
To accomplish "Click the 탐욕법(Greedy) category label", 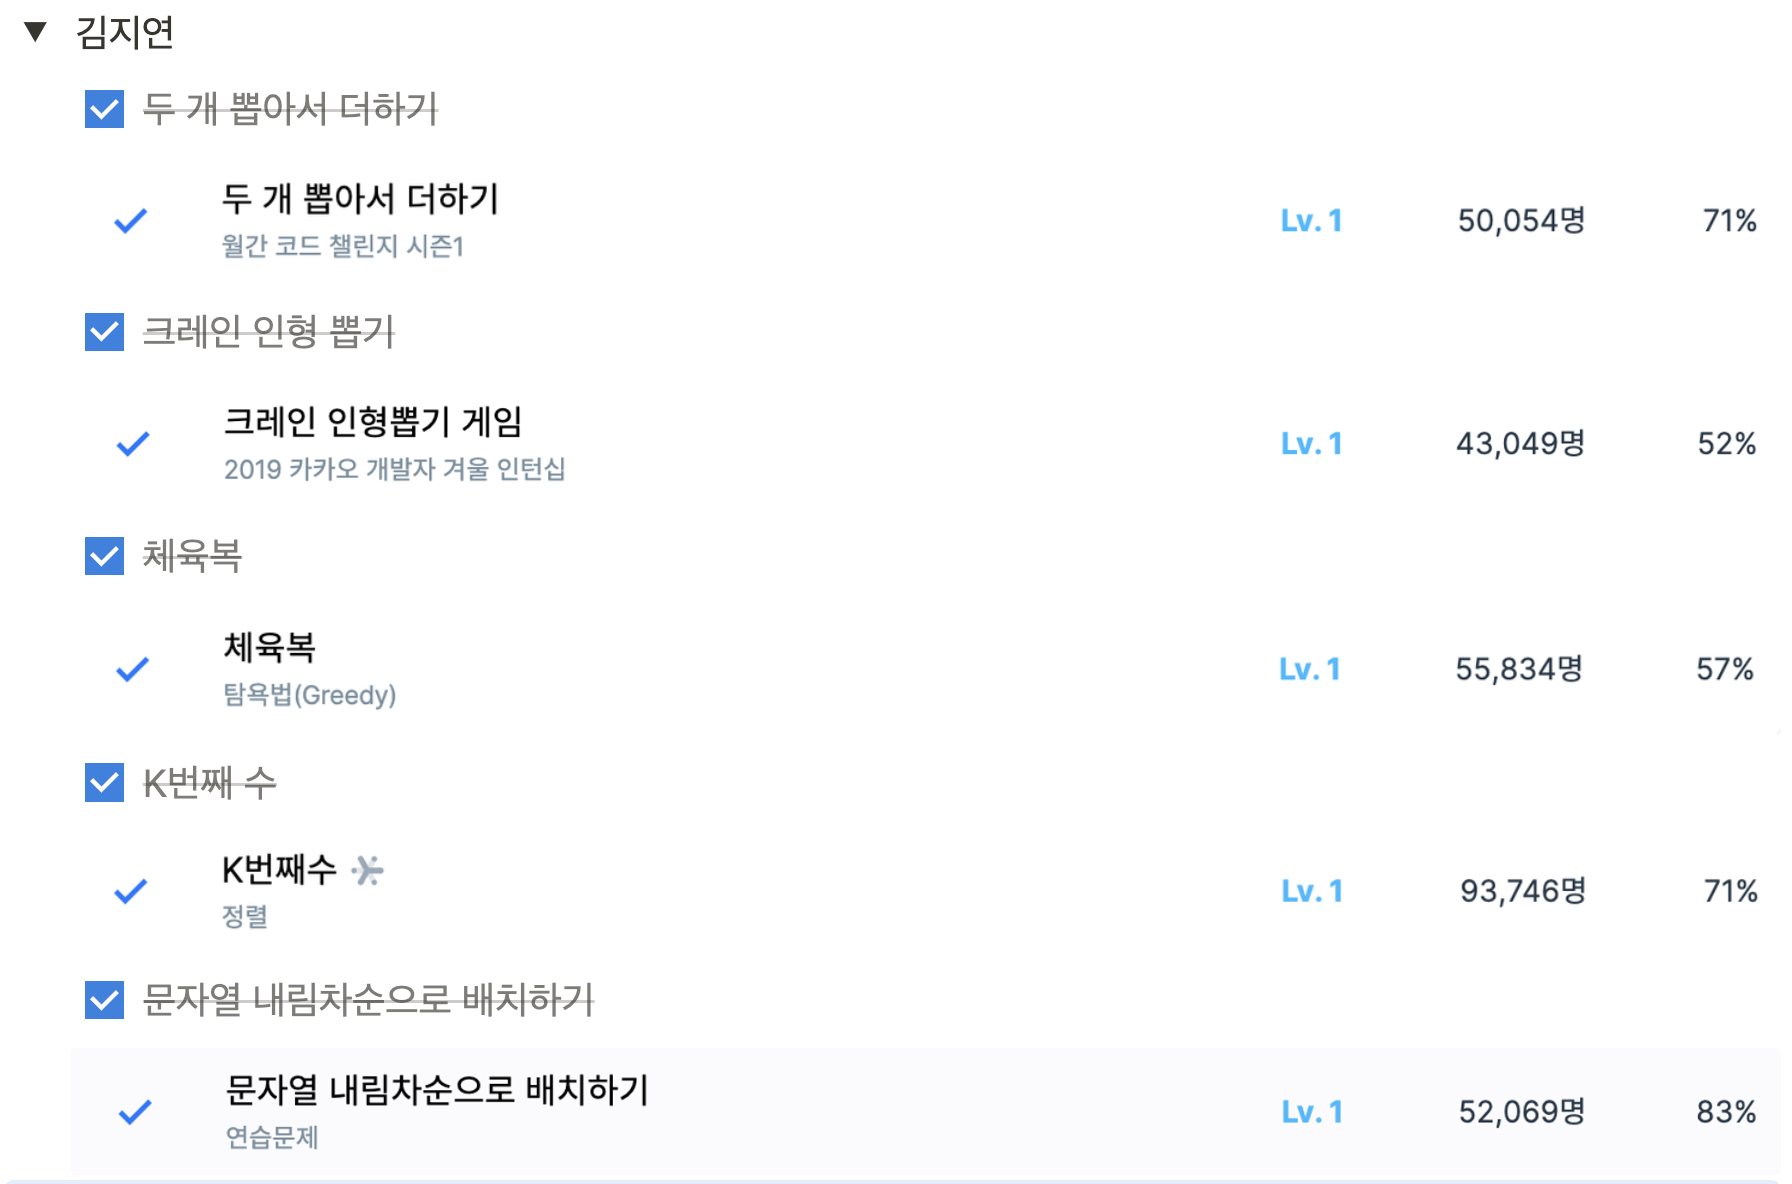I will click(x=310, y=694).
